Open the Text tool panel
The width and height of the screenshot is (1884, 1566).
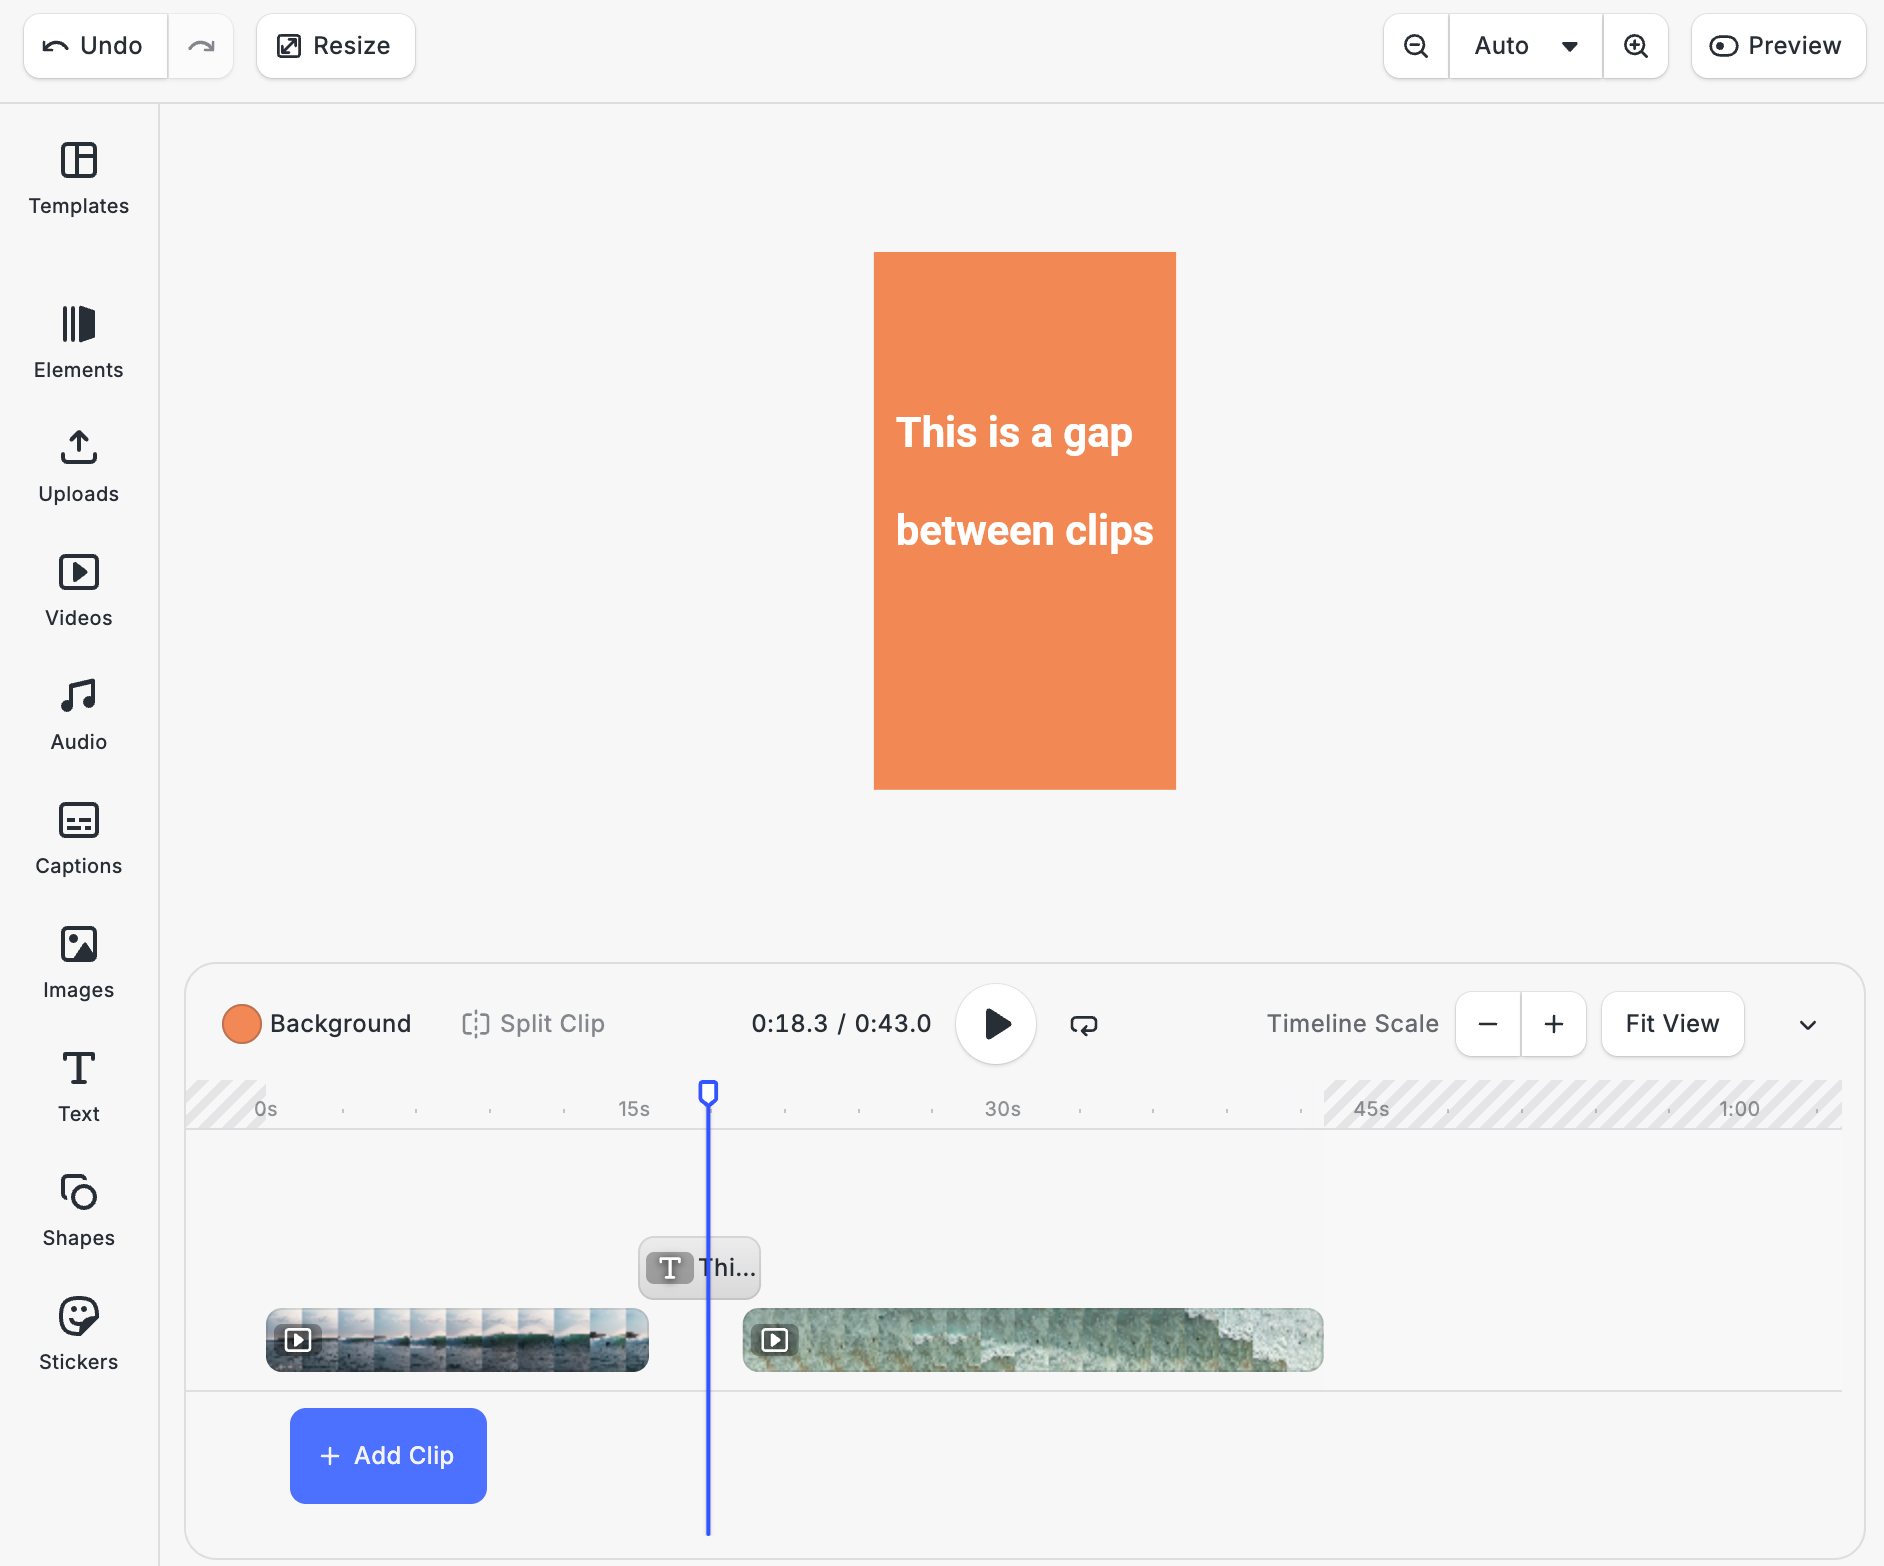point(78,1086)
